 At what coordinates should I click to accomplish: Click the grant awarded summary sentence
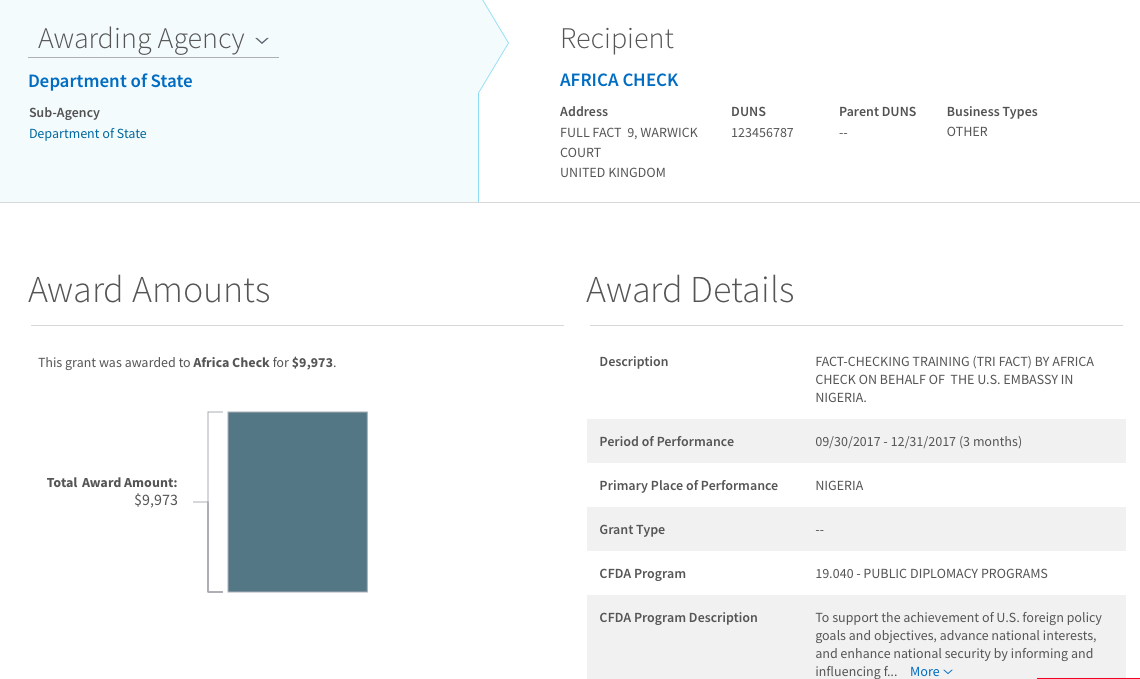(x=187, y=362)
